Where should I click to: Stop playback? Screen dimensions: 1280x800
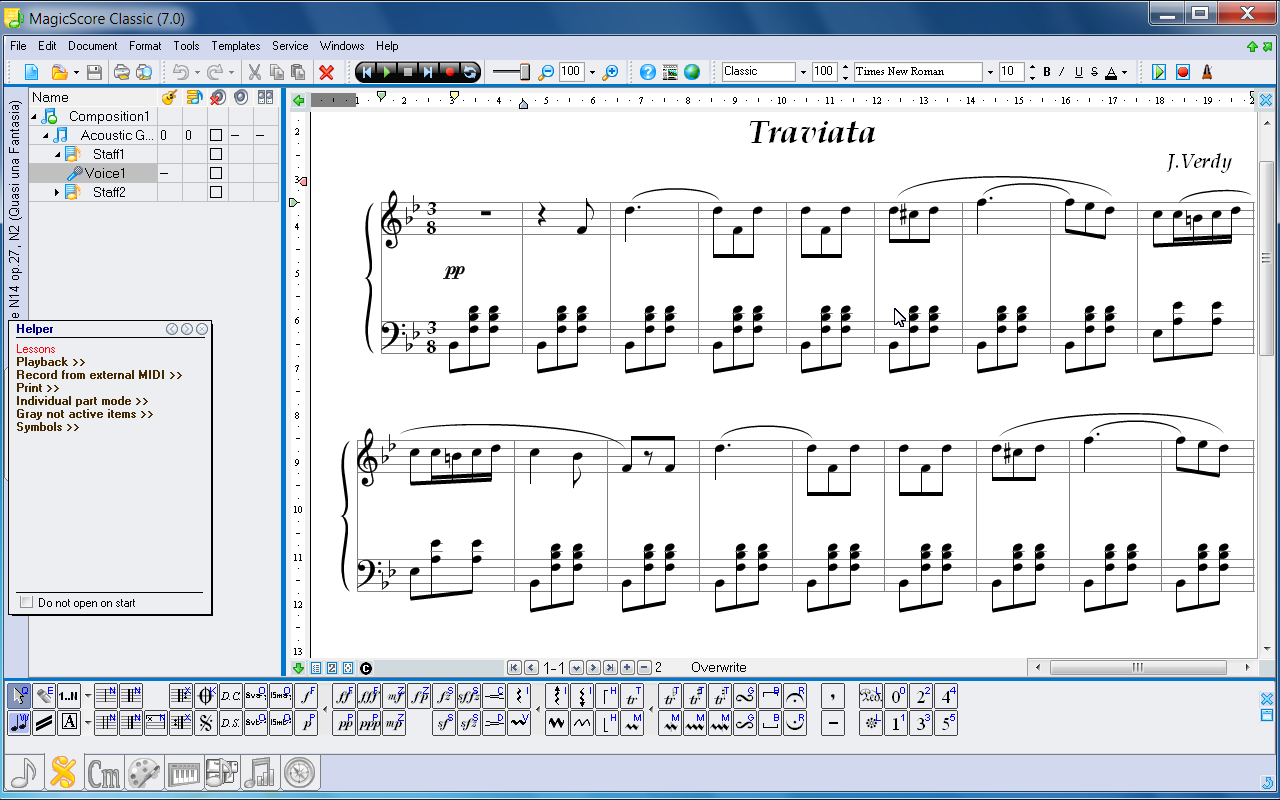click(x=408, y=72)
